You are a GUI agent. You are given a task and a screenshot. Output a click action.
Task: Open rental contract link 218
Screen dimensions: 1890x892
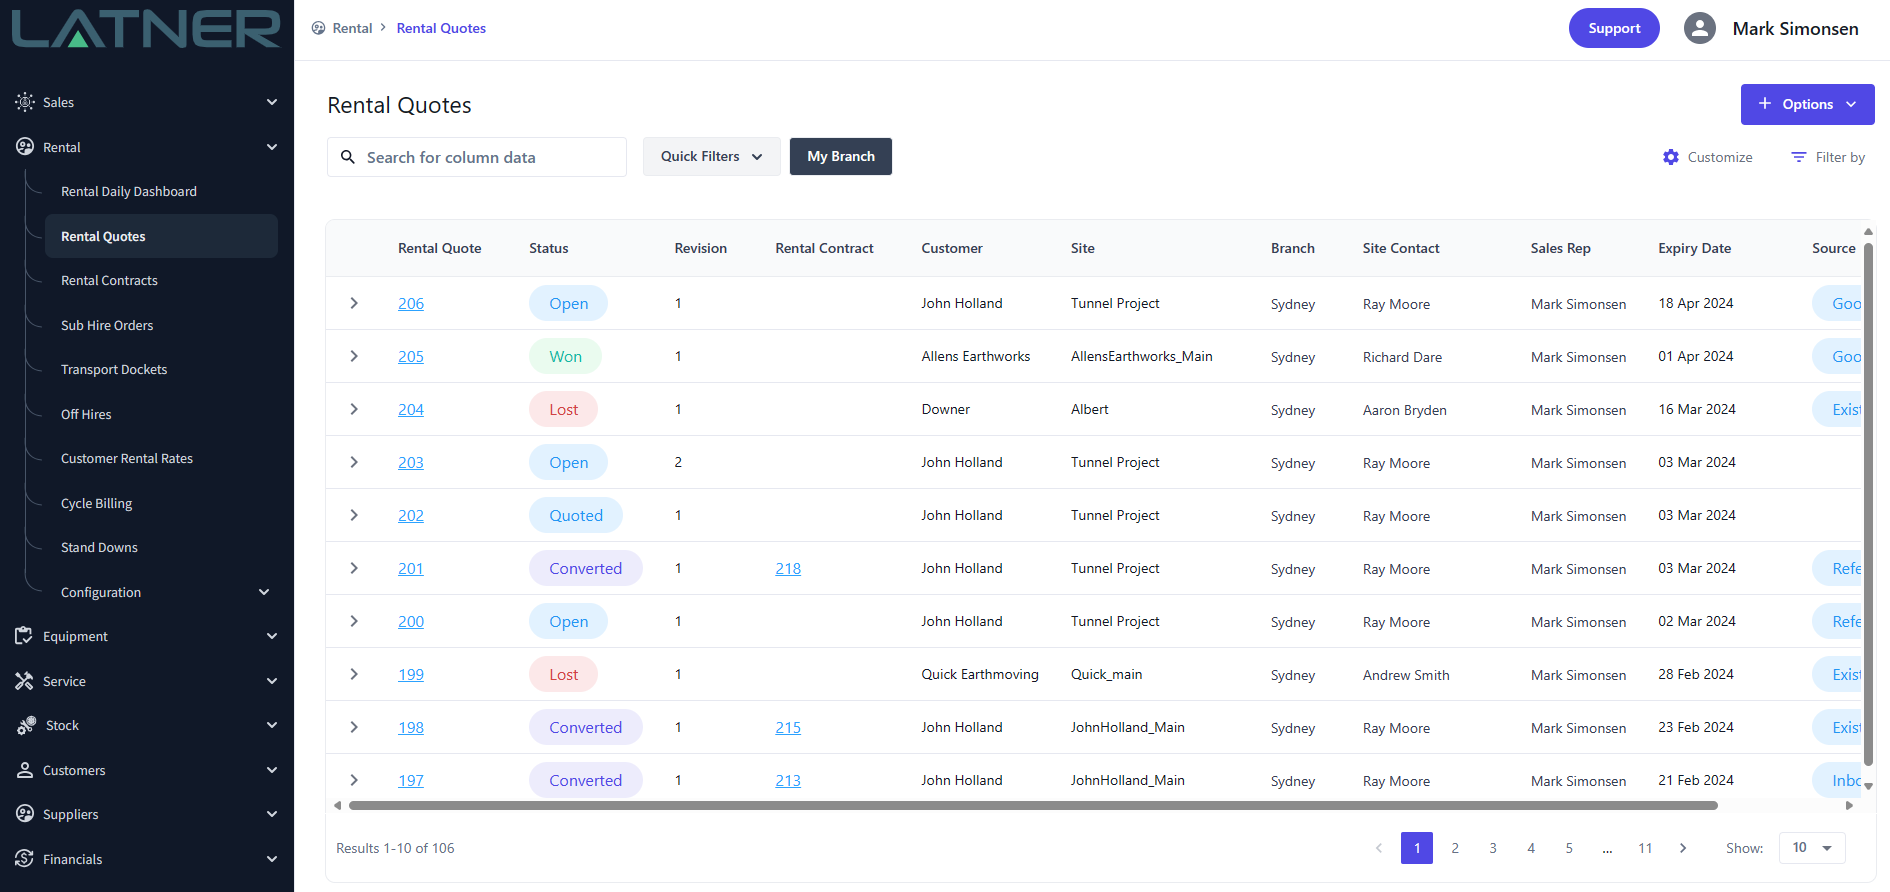pyautogui.click(x=788, y=569)
